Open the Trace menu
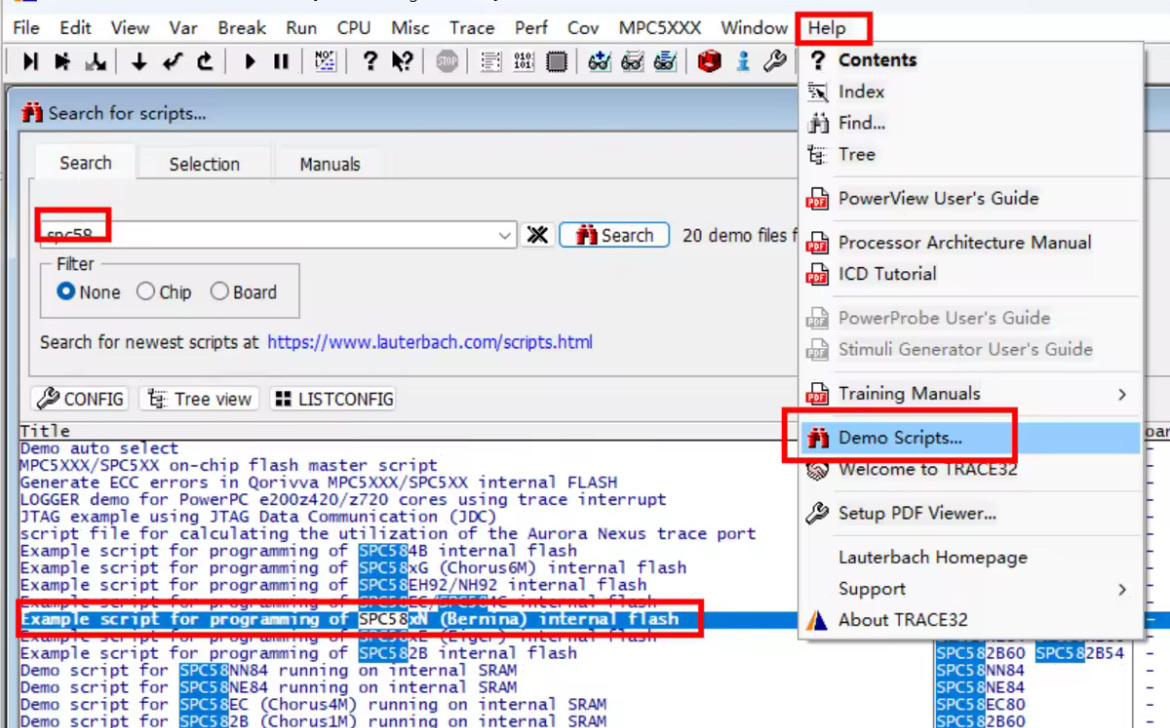Screen dimensions: 1170x728 pos(472,28)
